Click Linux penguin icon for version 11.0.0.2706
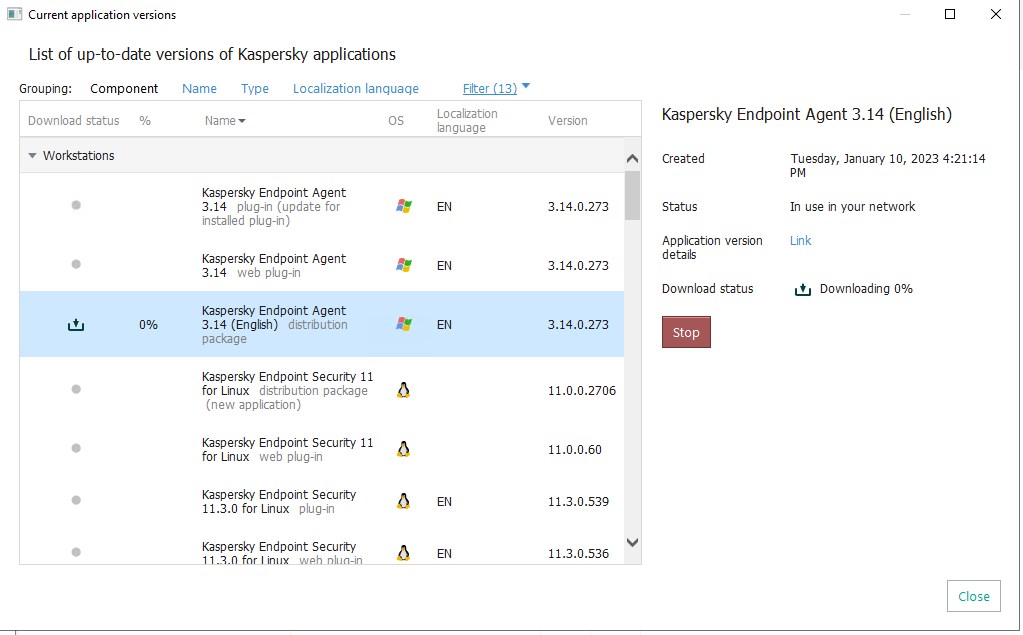Viewport: 1023px width, 635px height. click(x=404, y=390)
